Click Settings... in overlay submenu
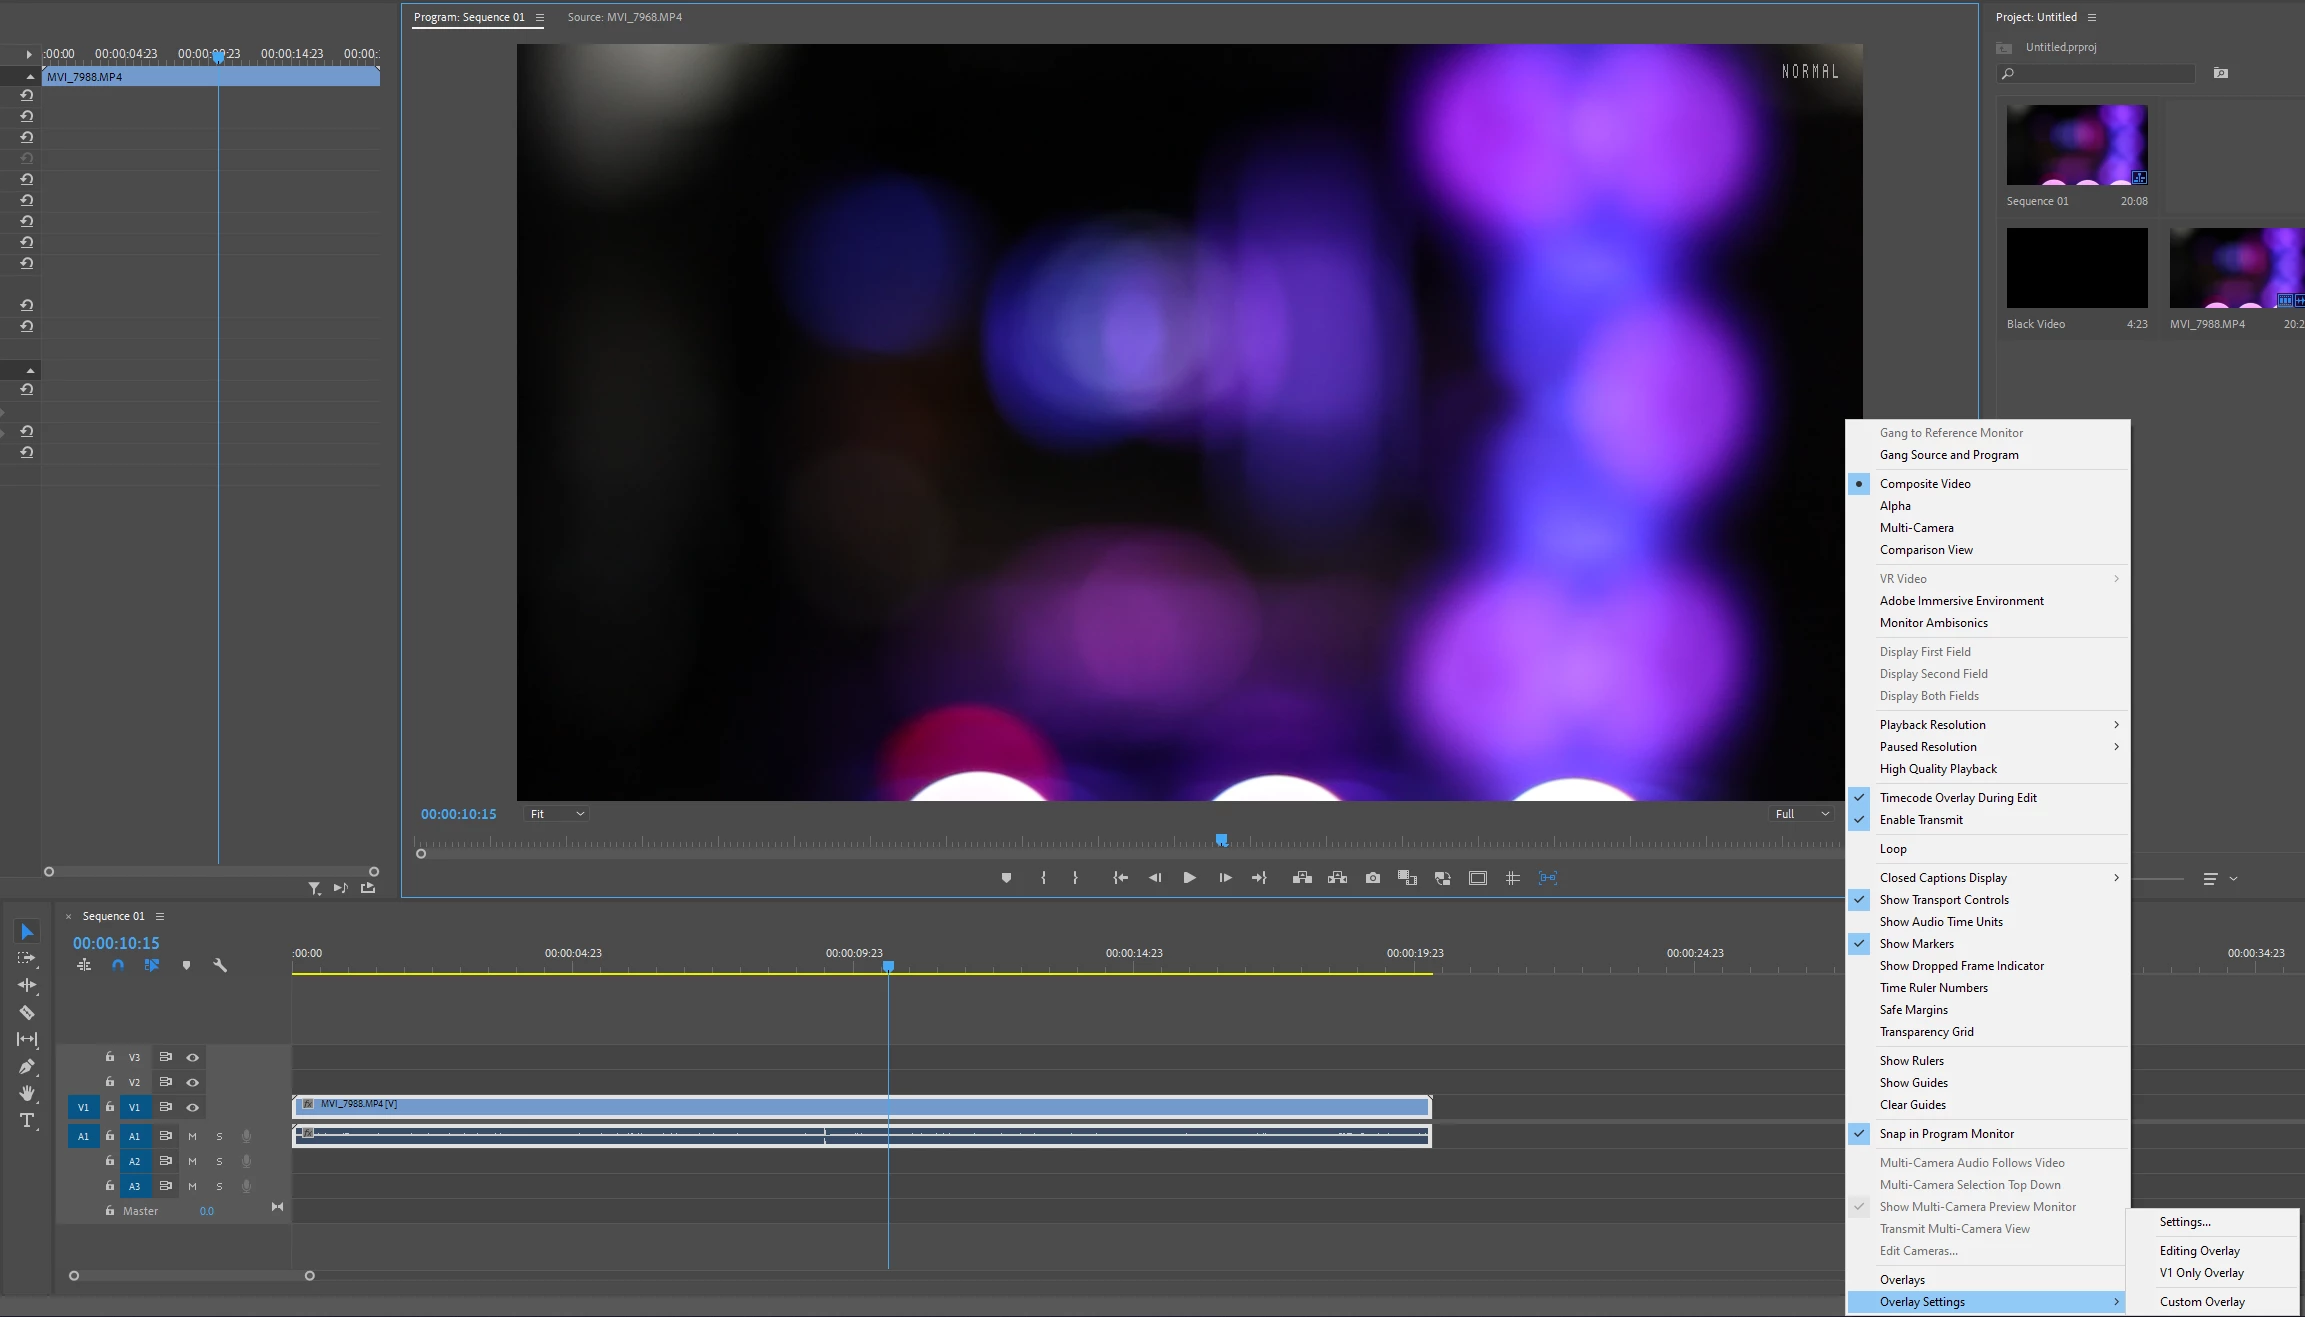Screen dimensions: 2305x1317 pyautogui.click(x=2185, y=1222)
